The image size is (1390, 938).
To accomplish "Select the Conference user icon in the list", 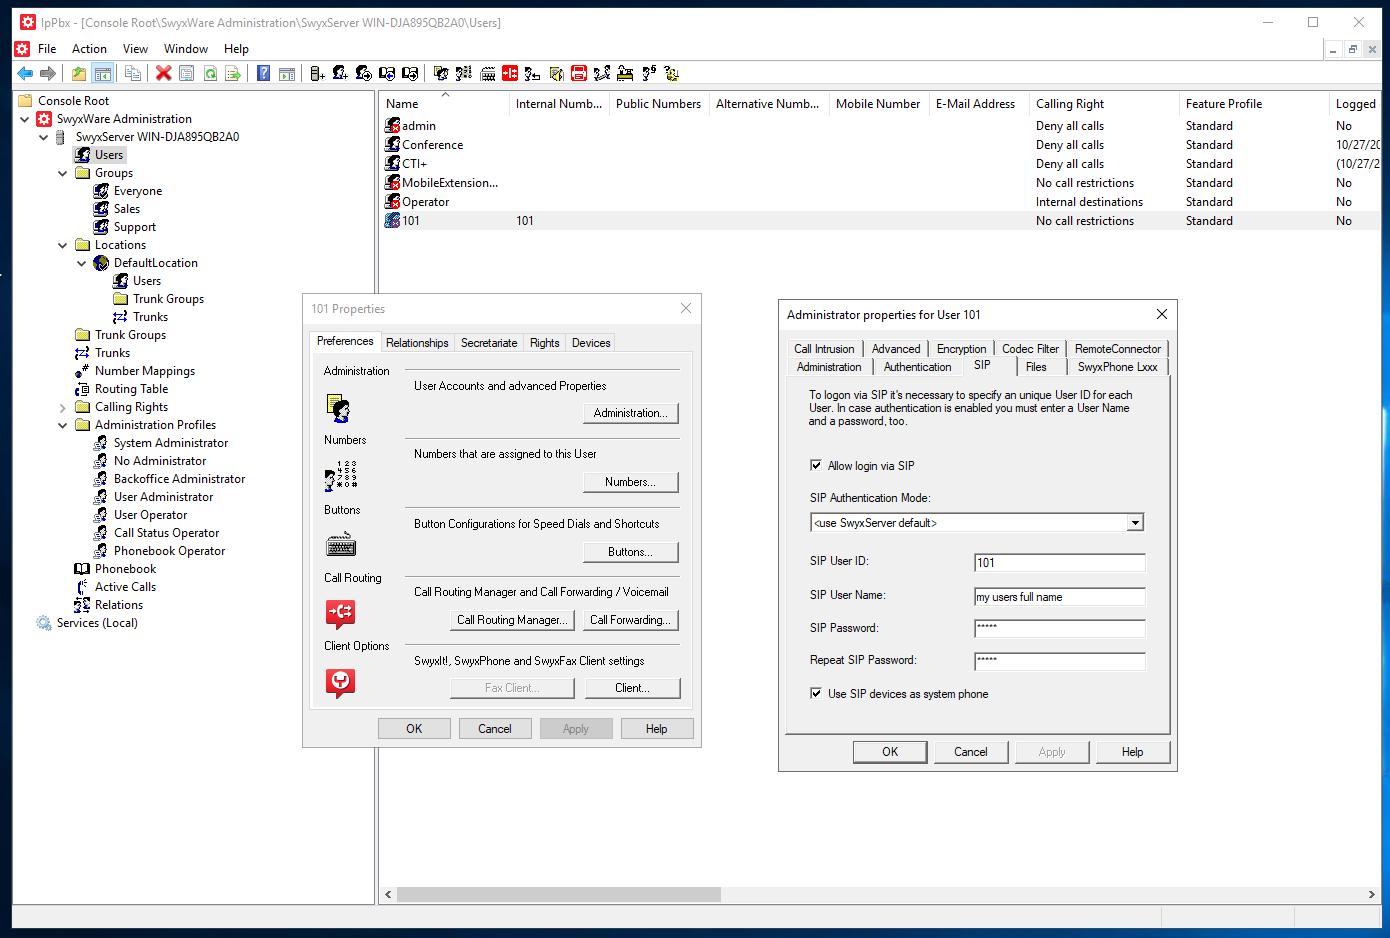I will 393,145.
